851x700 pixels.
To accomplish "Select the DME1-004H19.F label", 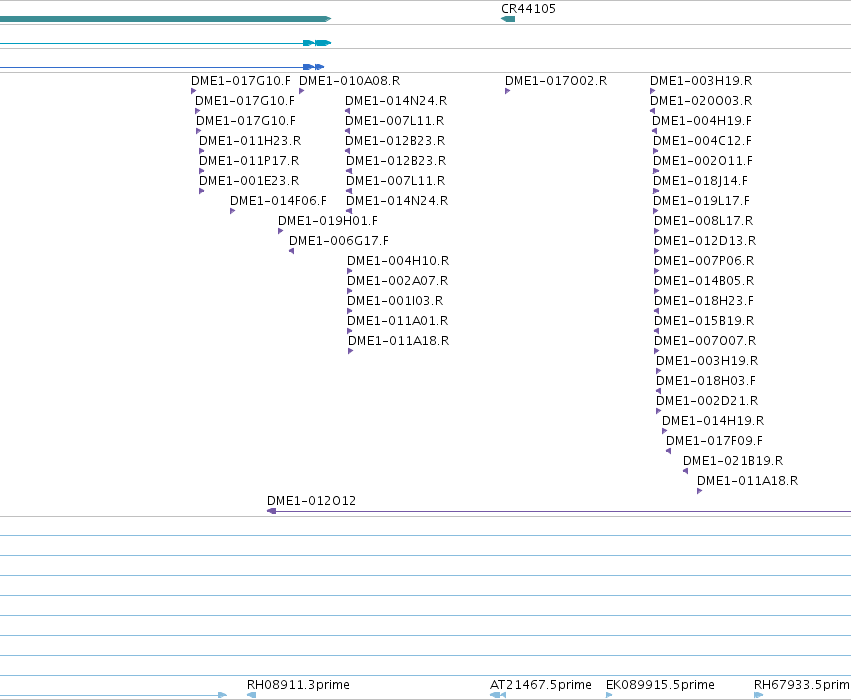I will coord(702,121).
